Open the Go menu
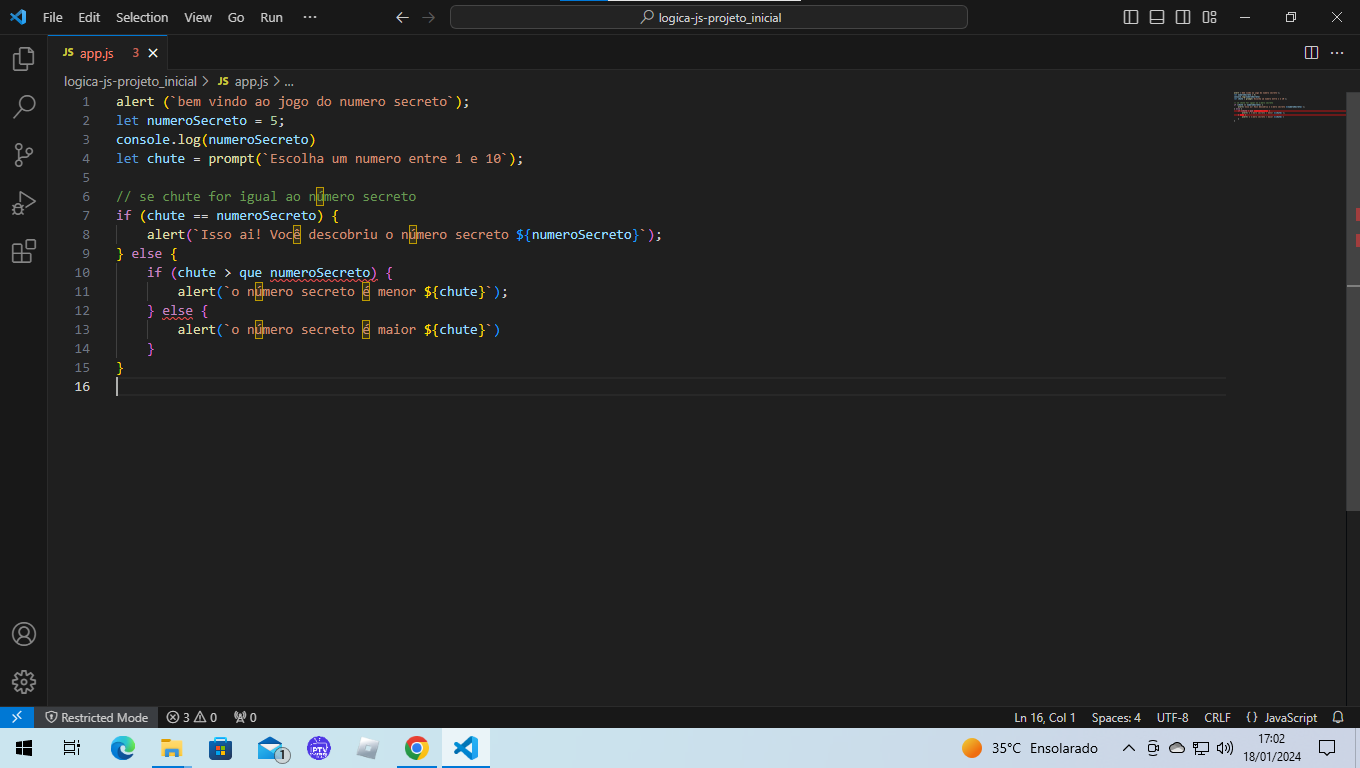This screenshot has width=1360, height=768. [x=236, y=17]
